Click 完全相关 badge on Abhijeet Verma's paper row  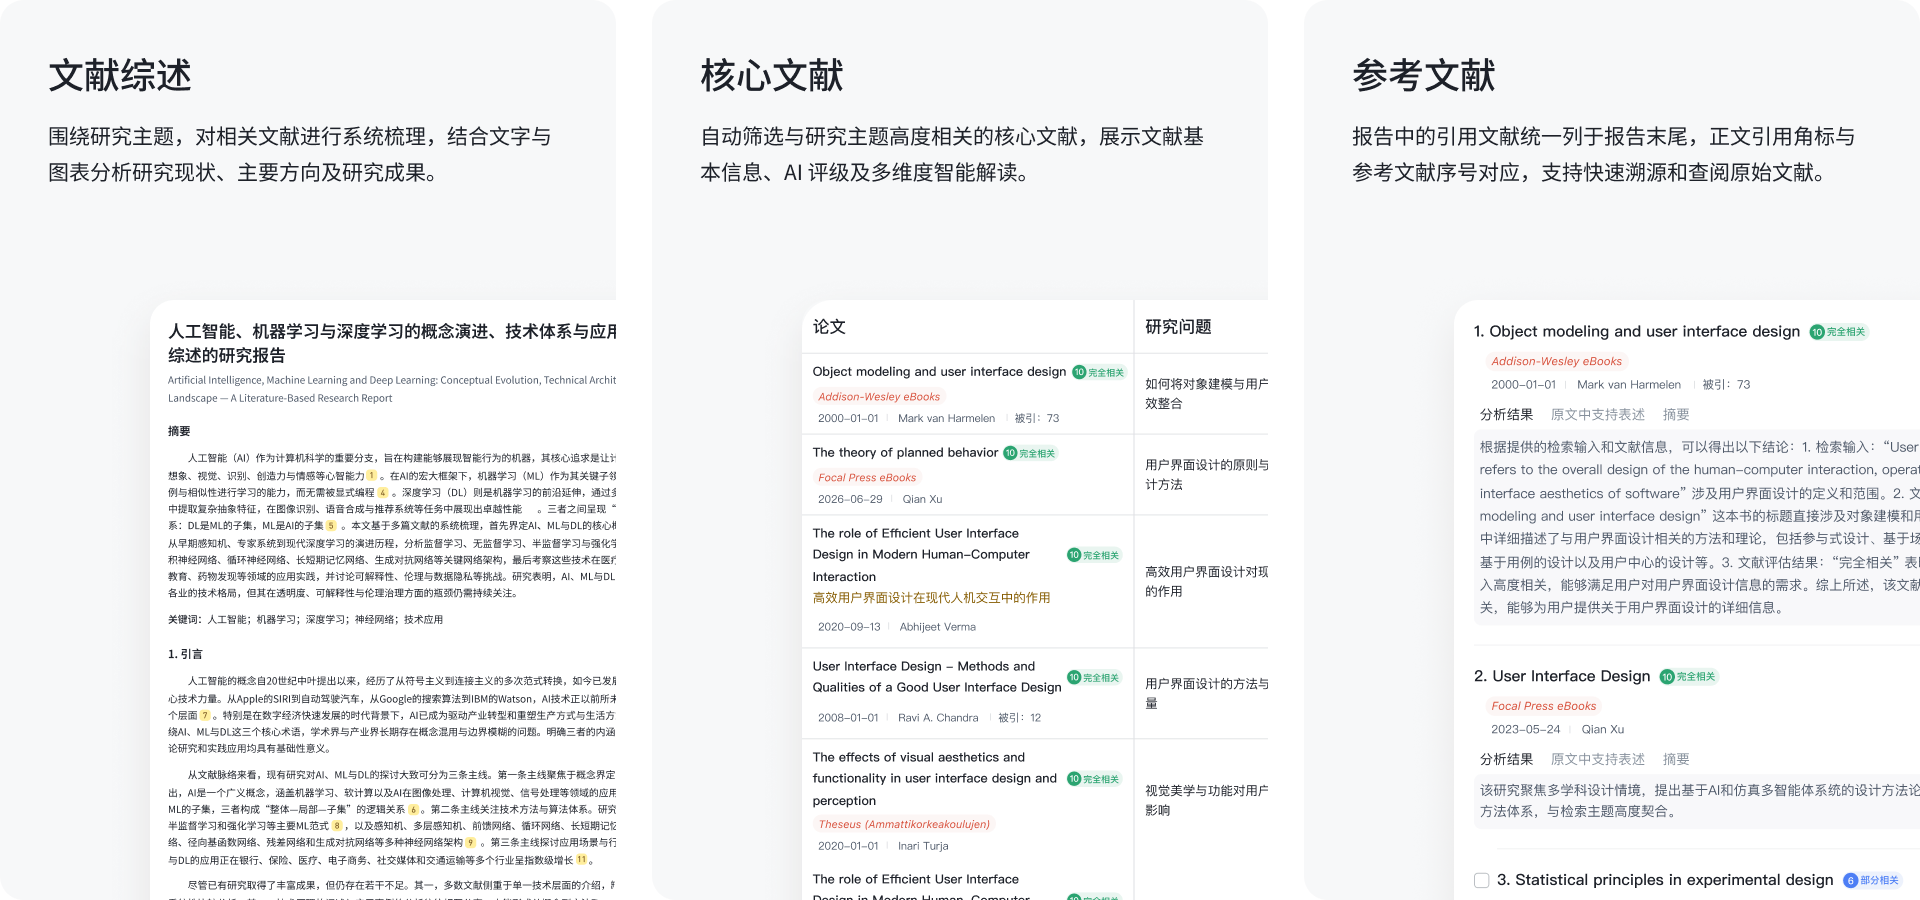1093,555
